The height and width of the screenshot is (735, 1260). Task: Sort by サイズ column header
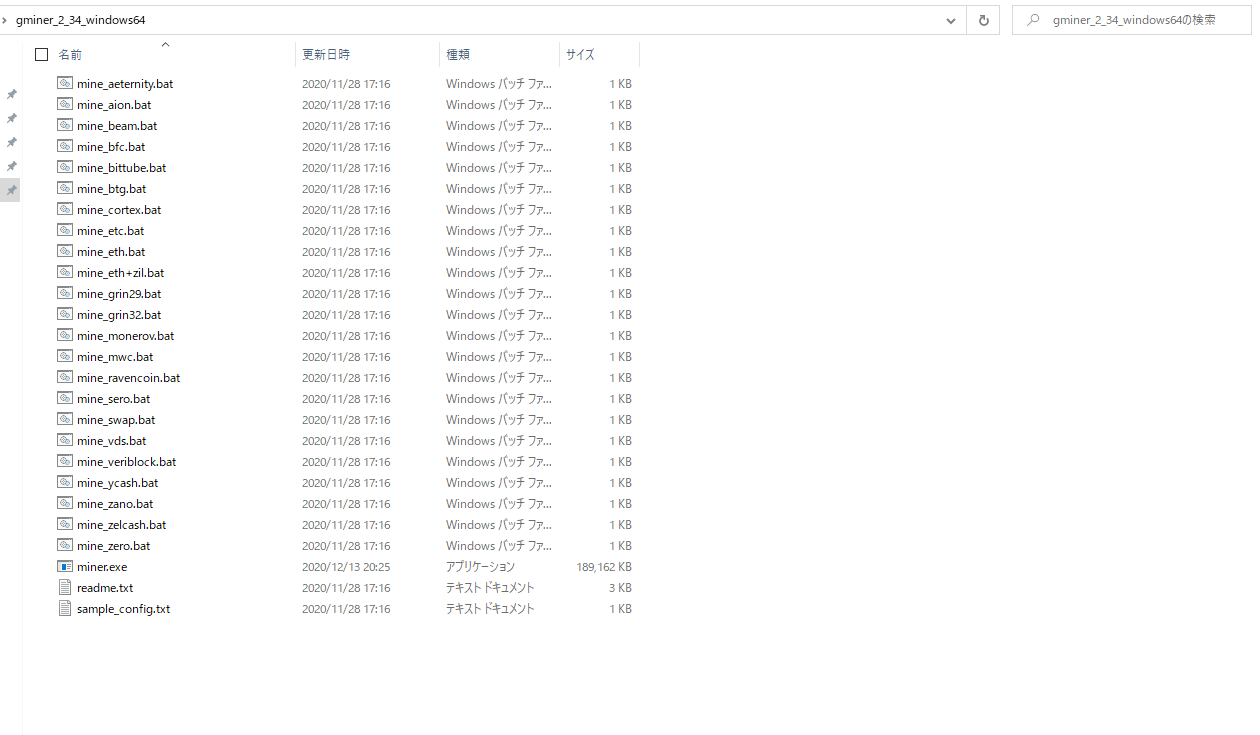(581, 55)
